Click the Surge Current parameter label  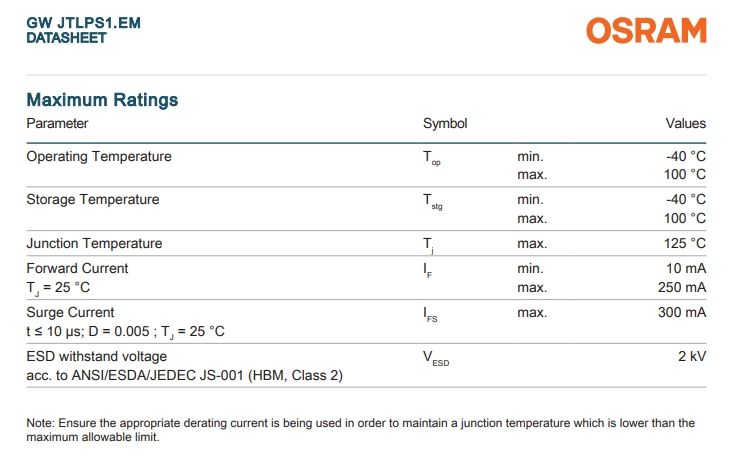70,313
